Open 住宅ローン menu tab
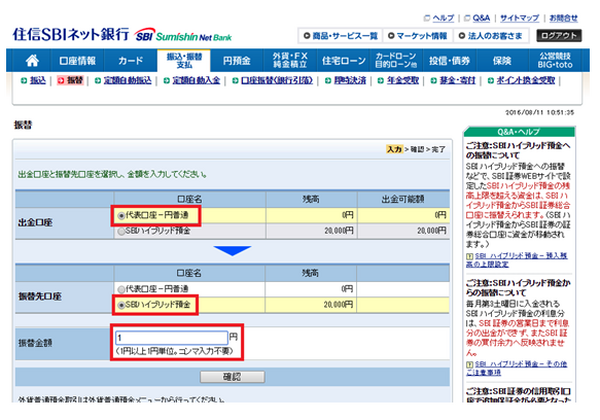 343,60
